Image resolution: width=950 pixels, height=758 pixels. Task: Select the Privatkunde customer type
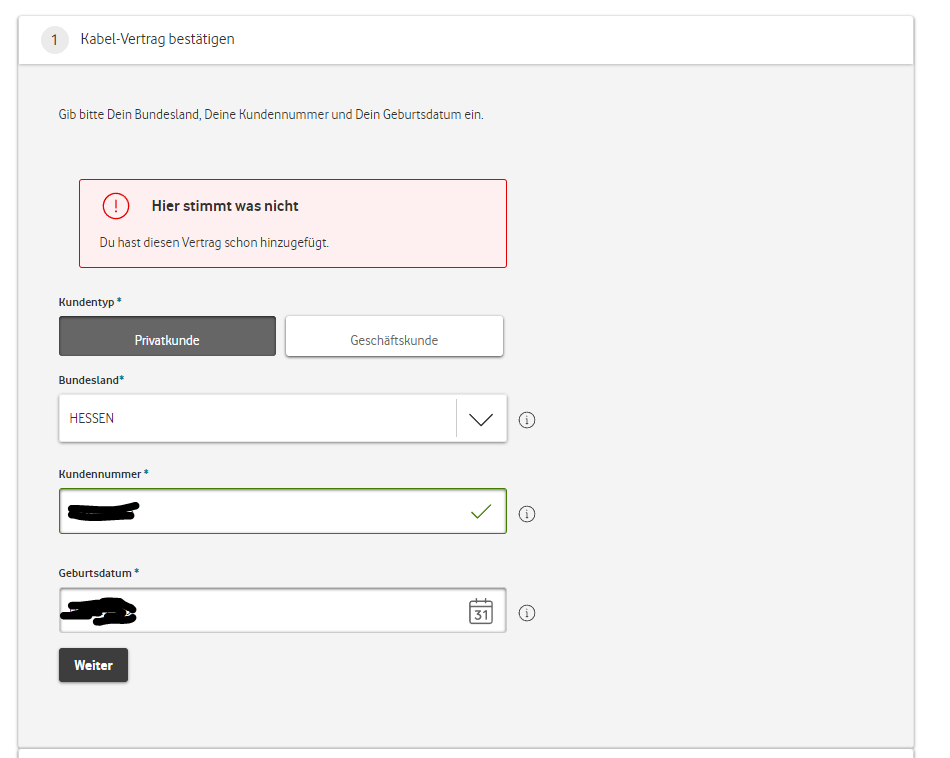(167, 336)
